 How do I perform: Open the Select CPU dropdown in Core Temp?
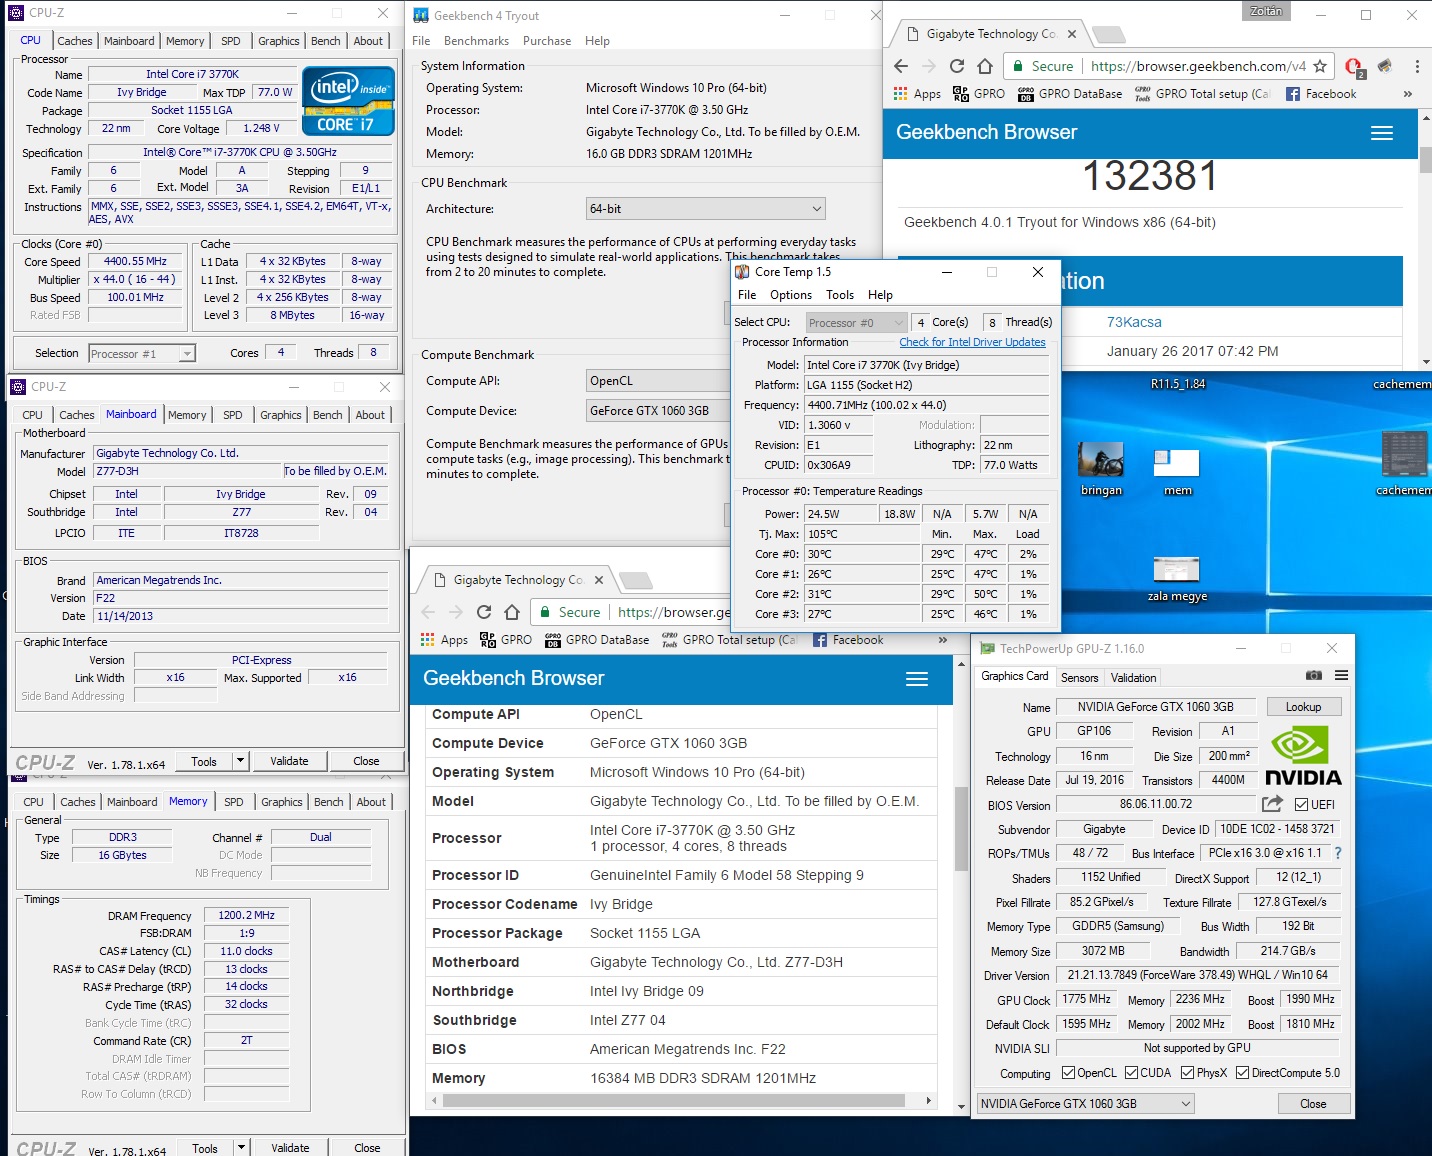click(856, 323)
